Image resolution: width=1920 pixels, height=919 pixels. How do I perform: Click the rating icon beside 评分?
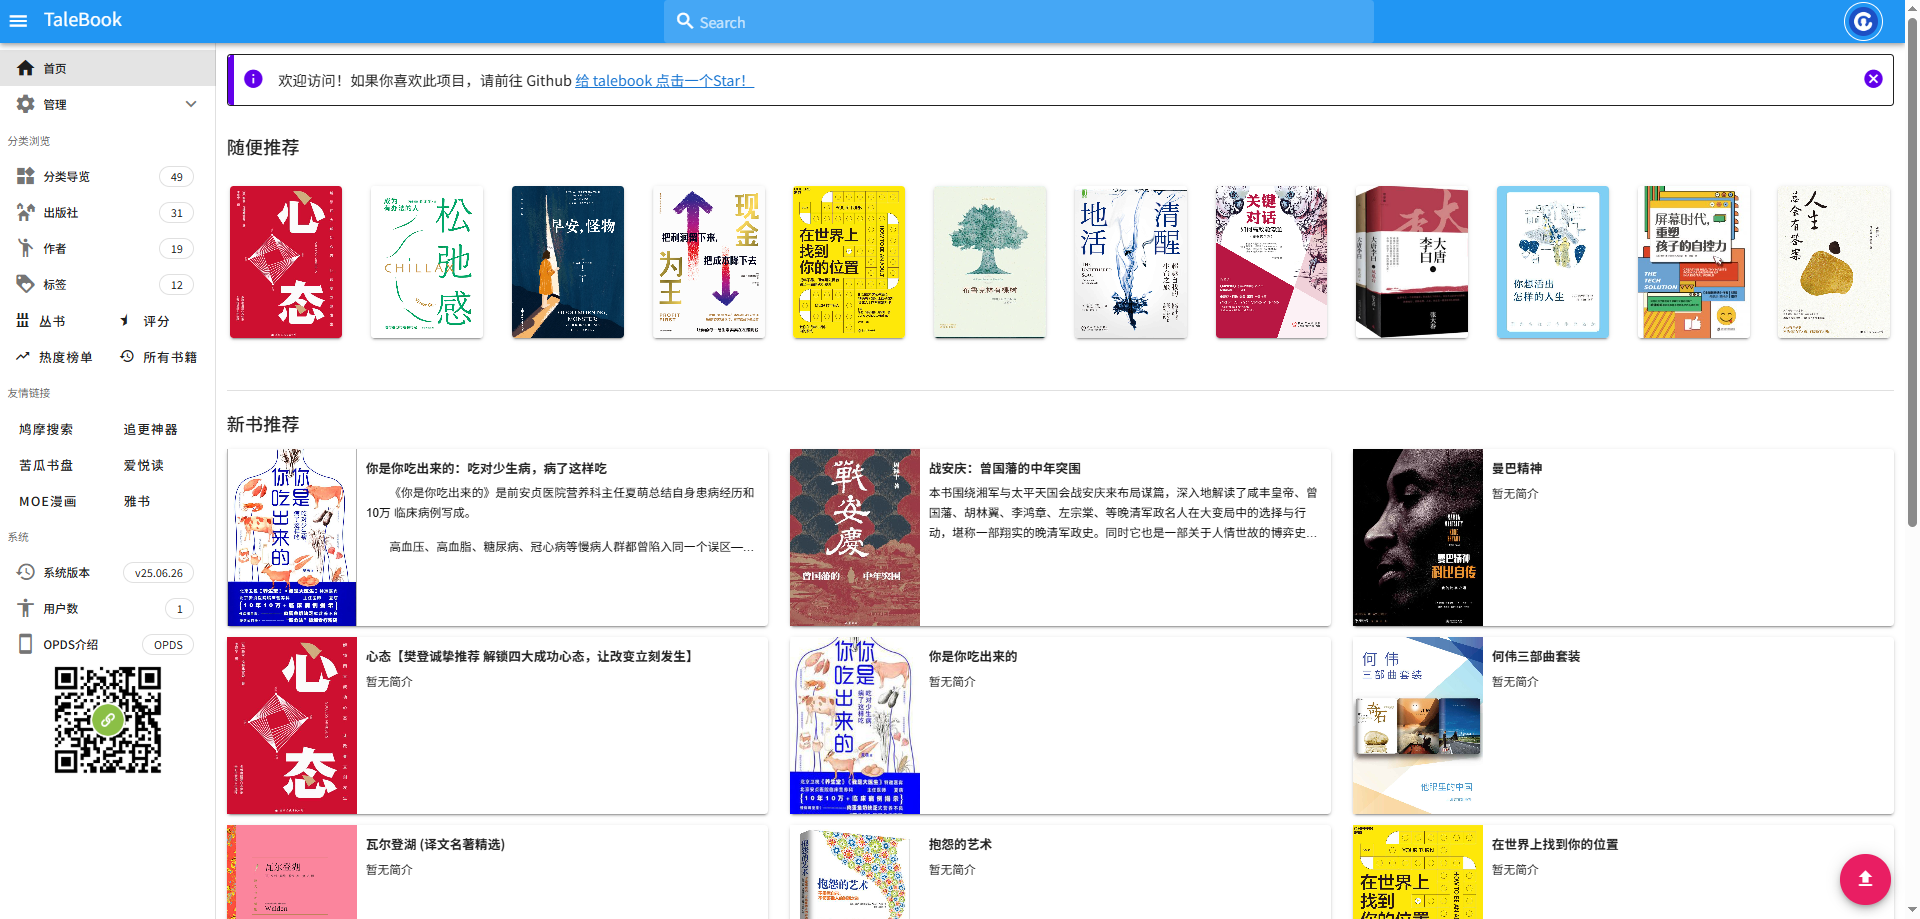click(x=125, y=320)
